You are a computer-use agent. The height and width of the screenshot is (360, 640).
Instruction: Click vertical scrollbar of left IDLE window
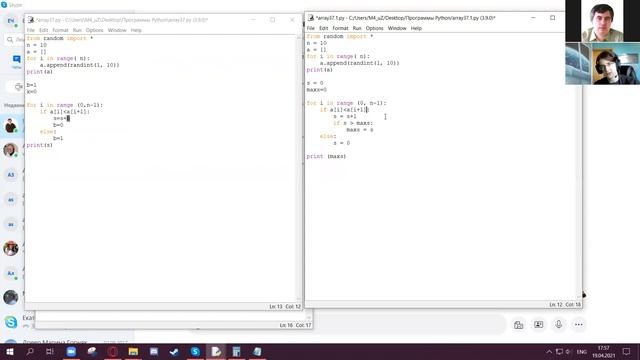point(300,168)
